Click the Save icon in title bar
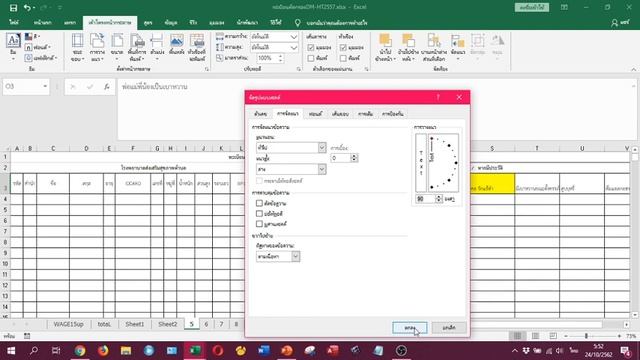The height and width of the screenshot is (360, 640). click(13, 7)
